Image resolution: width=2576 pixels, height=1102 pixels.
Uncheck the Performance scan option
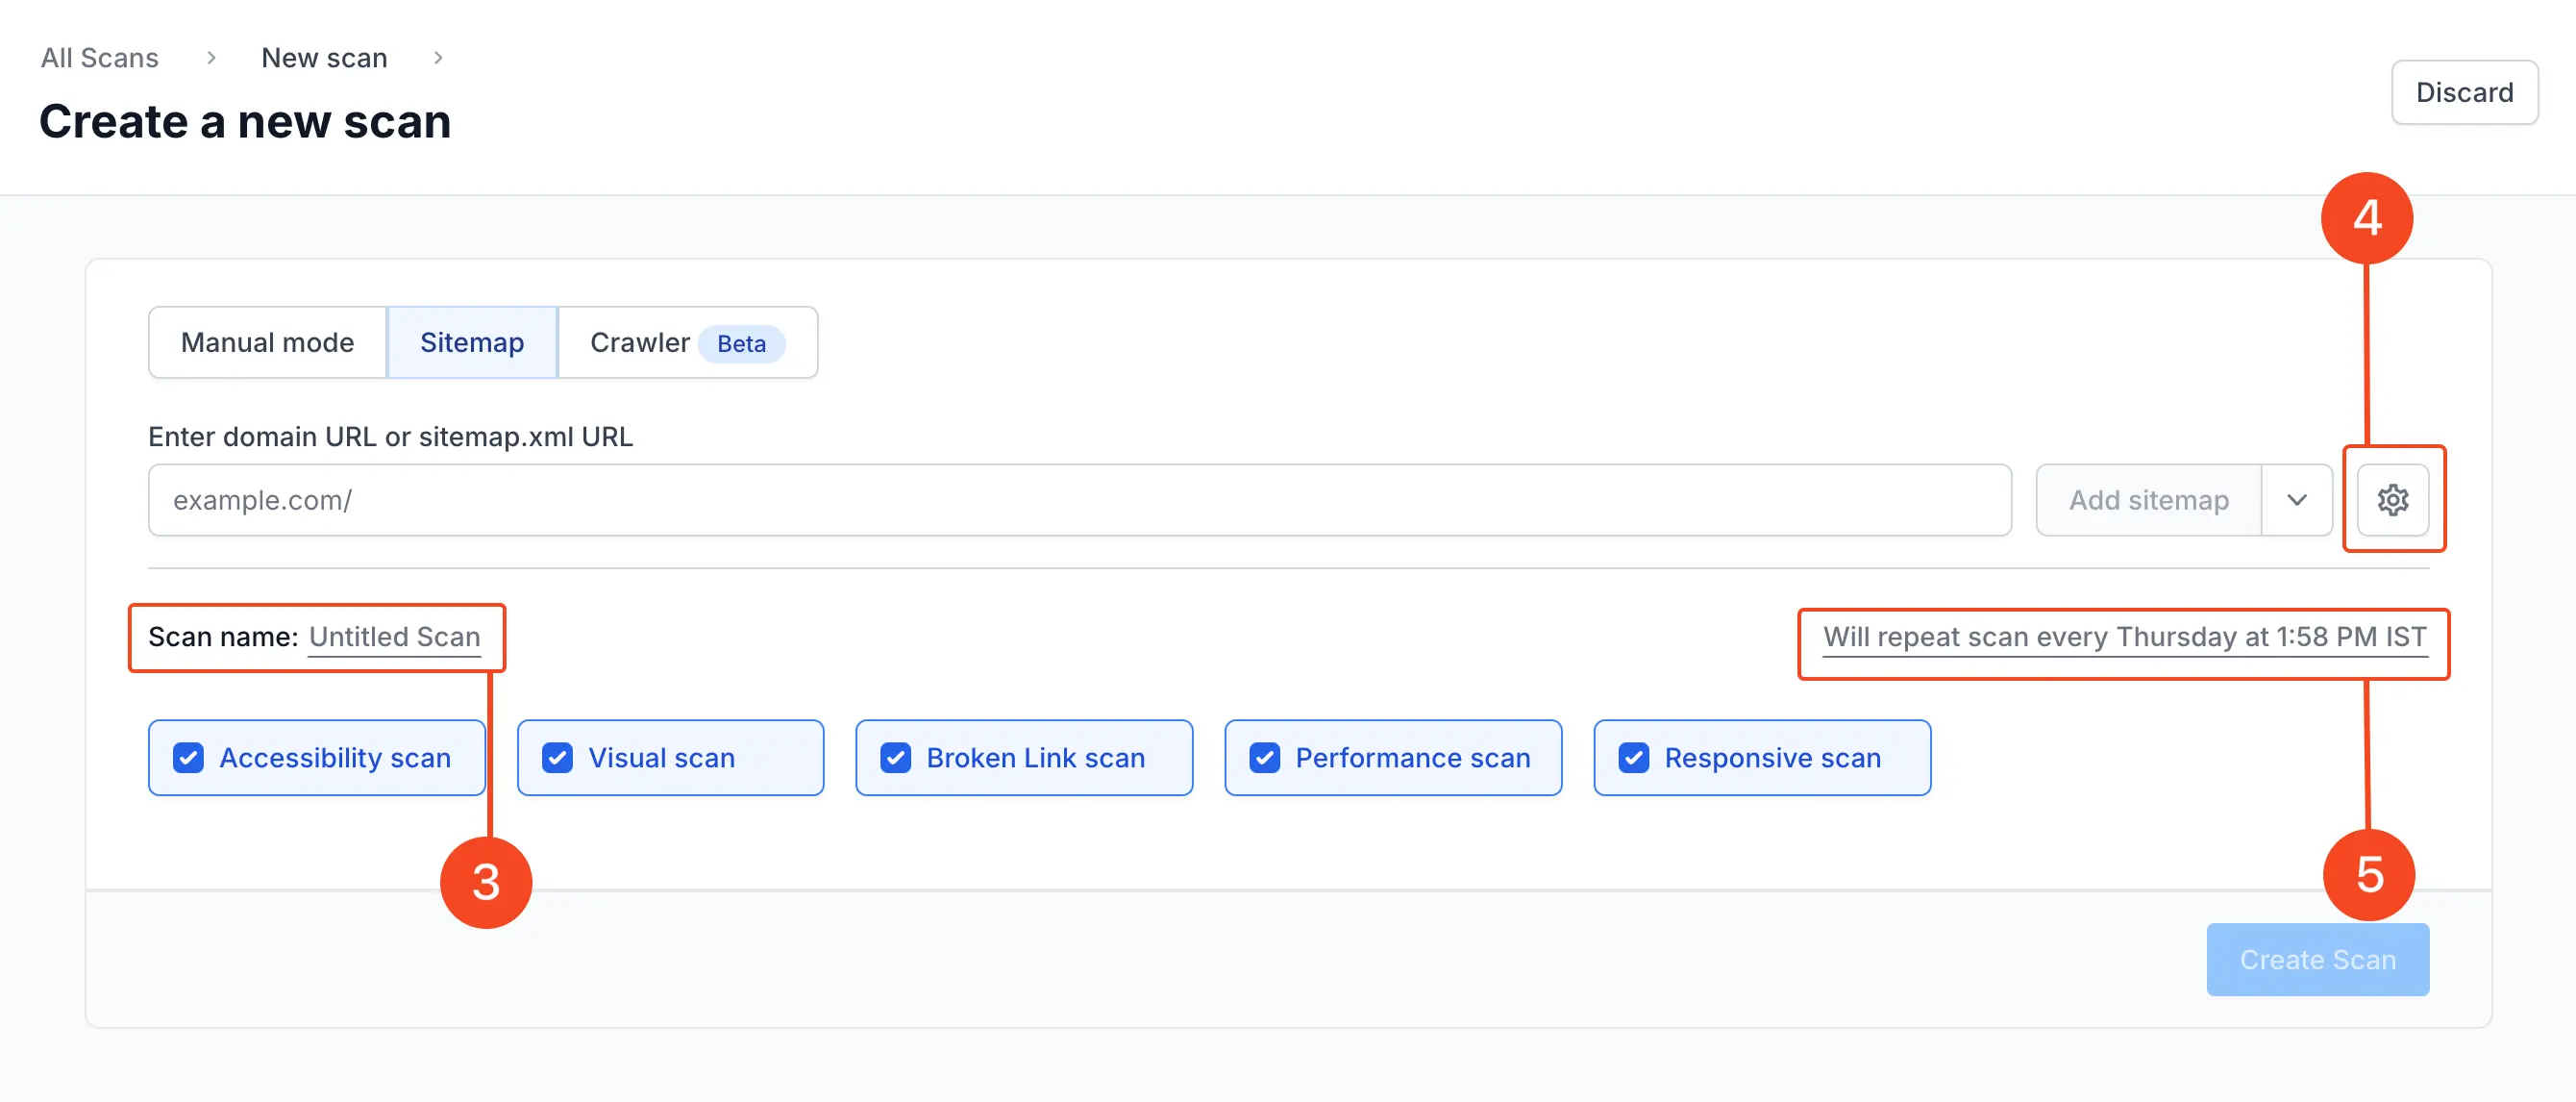pos(1264,758)
